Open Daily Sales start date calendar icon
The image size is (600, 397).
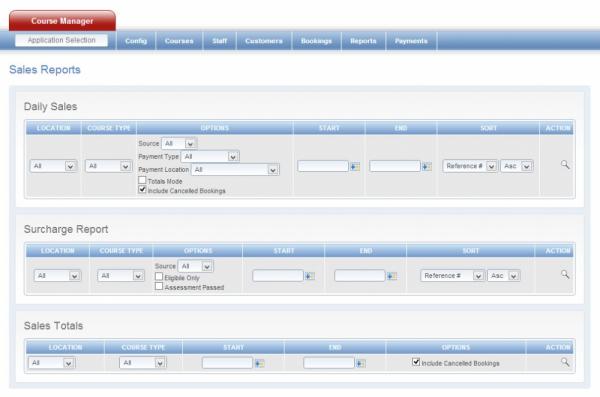pyautogui.click(x=355, y=167)
